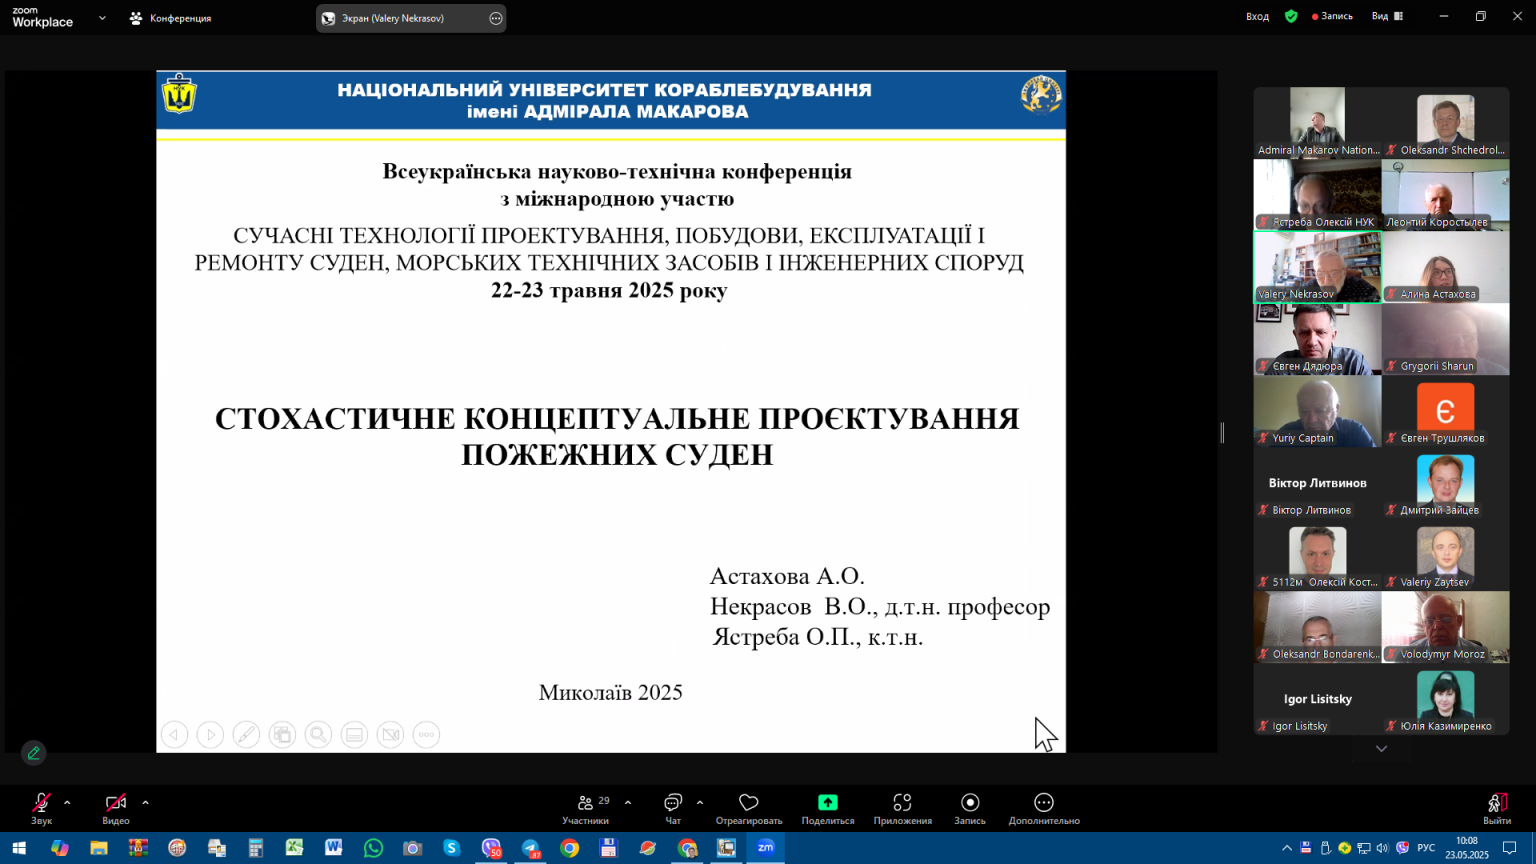Click green annotation pencil icon

pos(34,753)
